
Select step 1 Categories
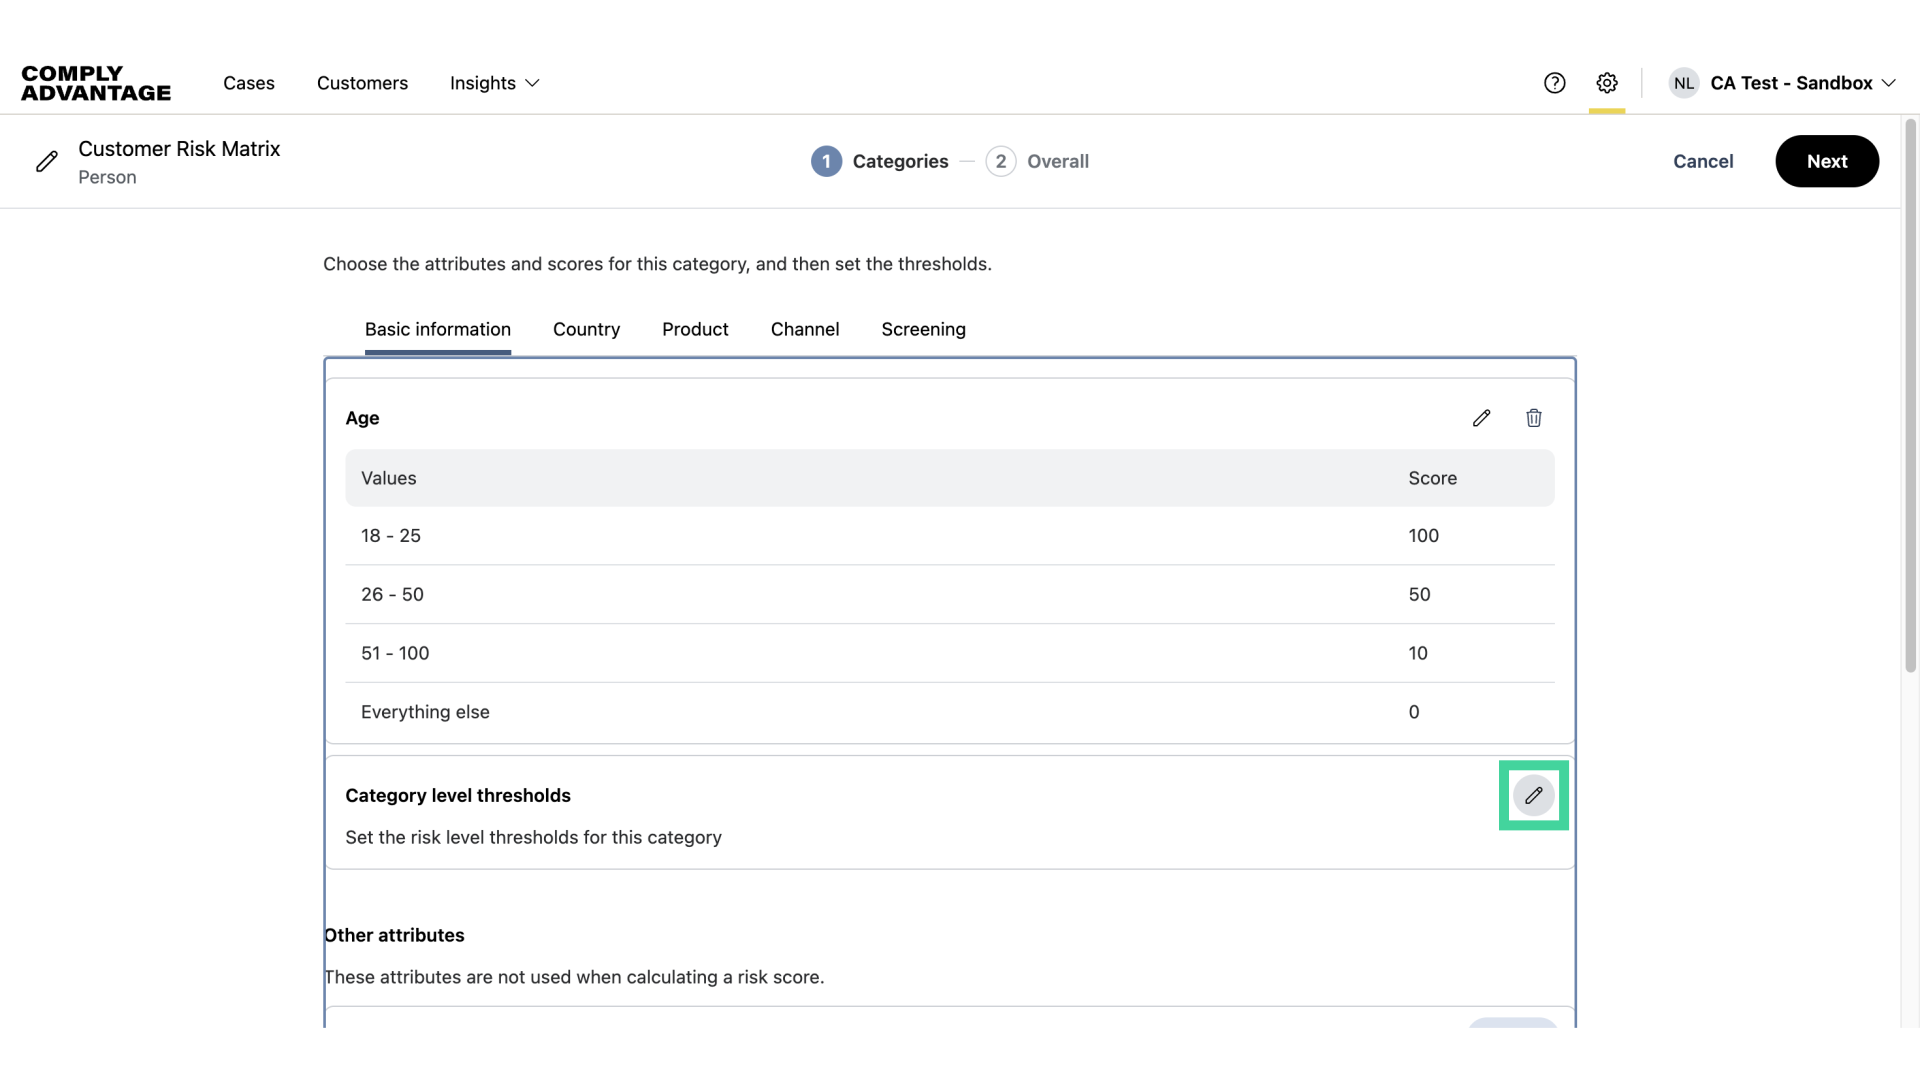(x=880, y=161)
